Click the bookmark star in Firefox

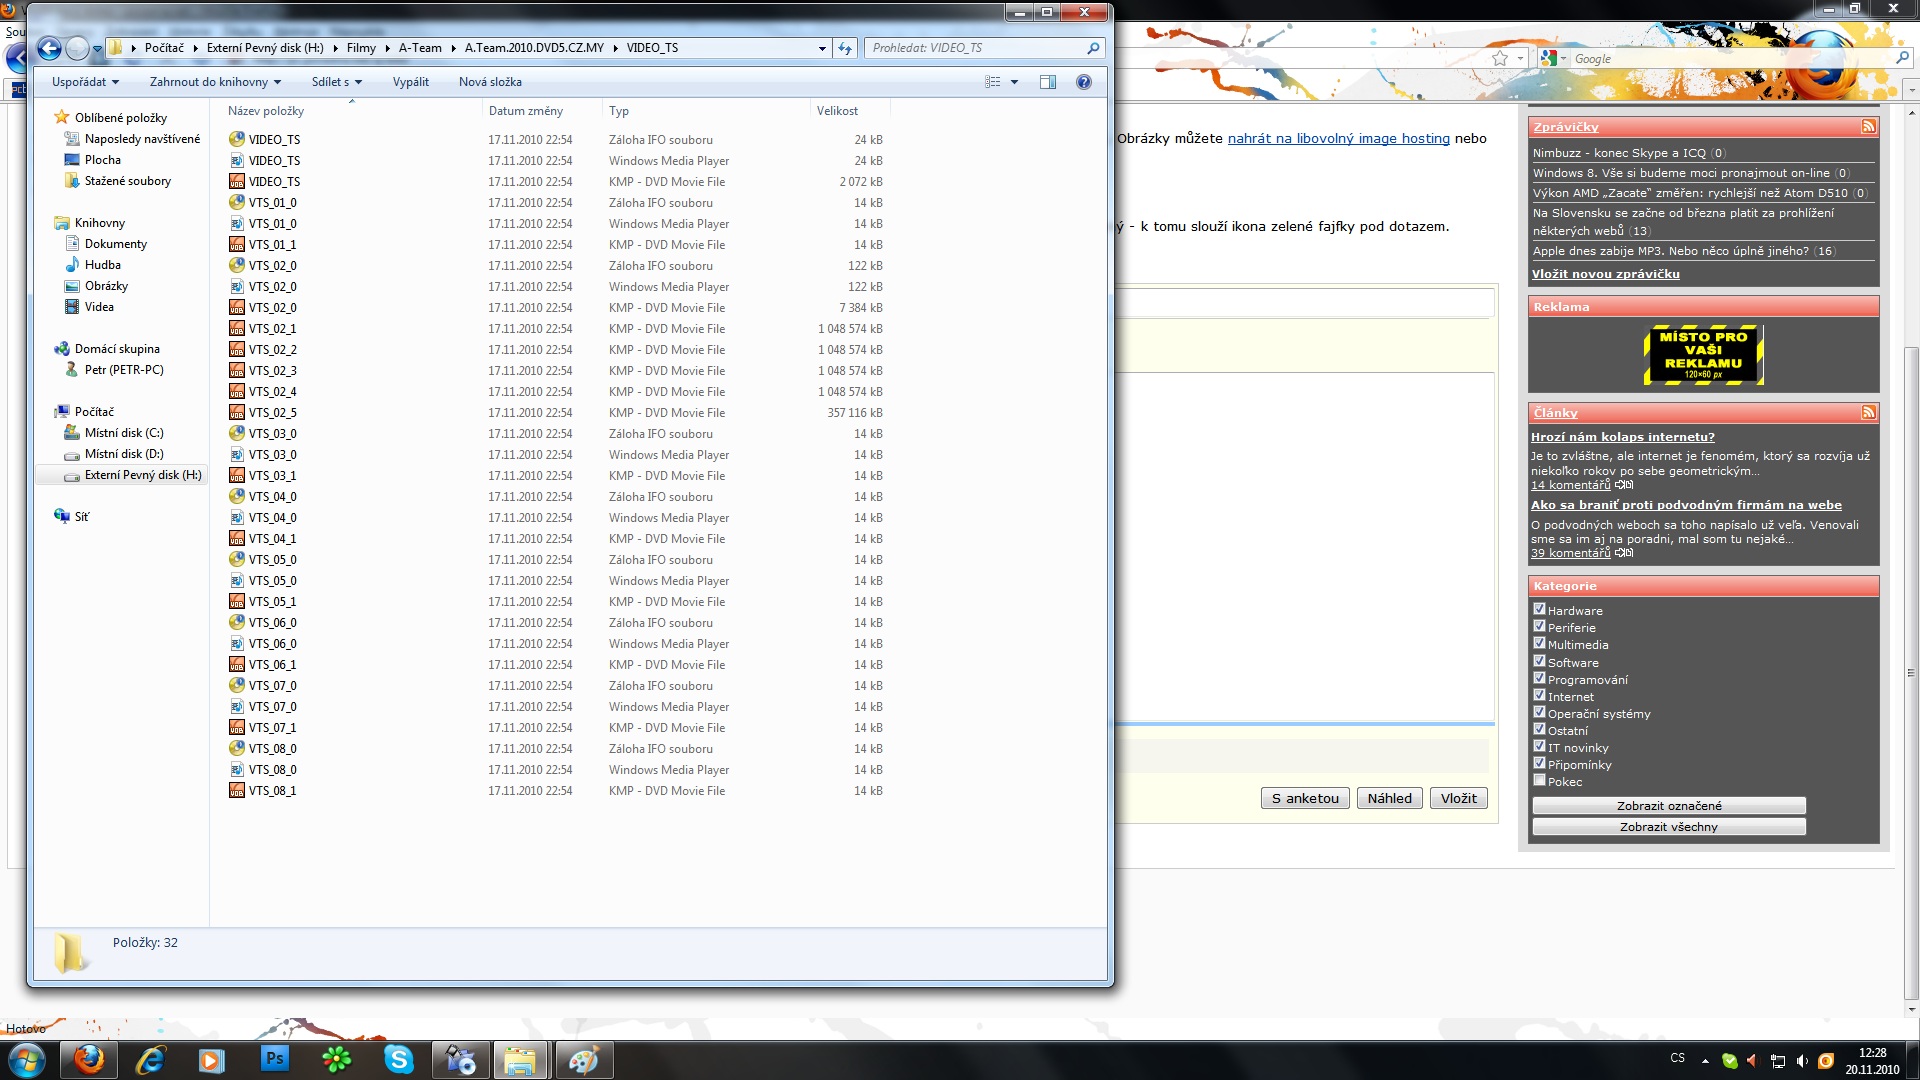(x=1499, y=59)
